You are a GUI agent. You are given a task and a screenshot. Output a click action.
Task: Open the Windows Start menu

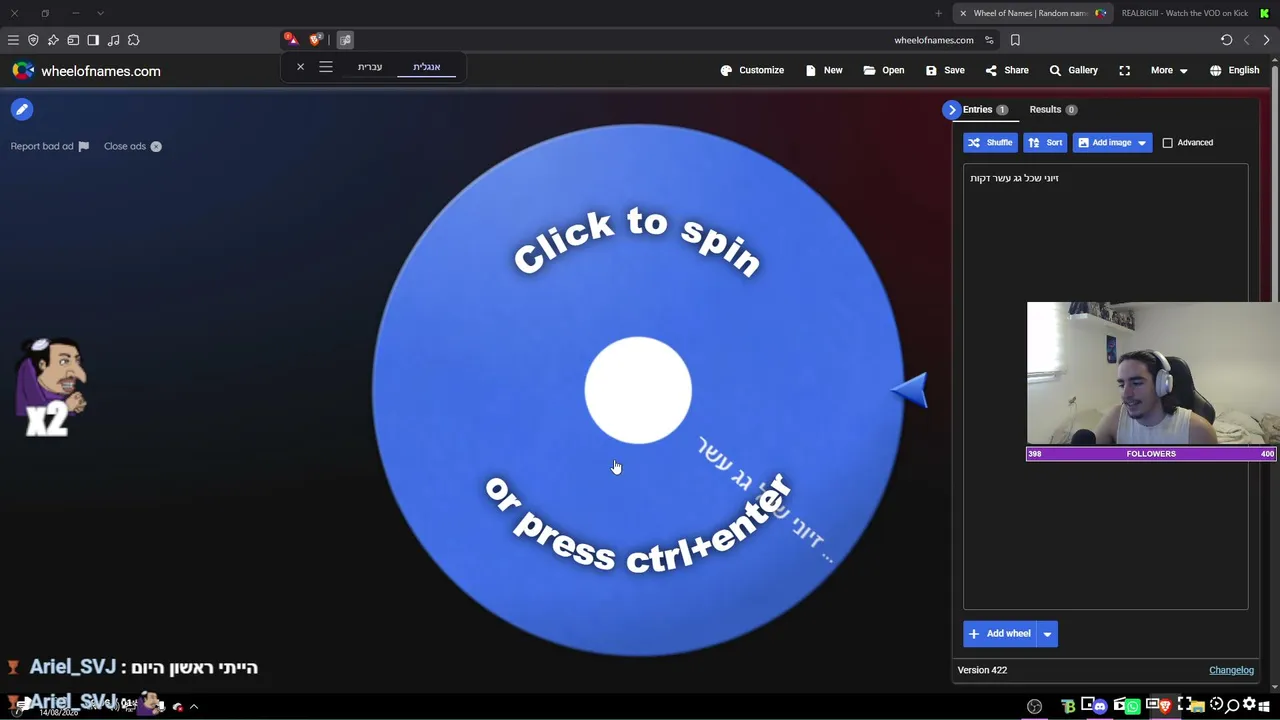point(1265,706)
